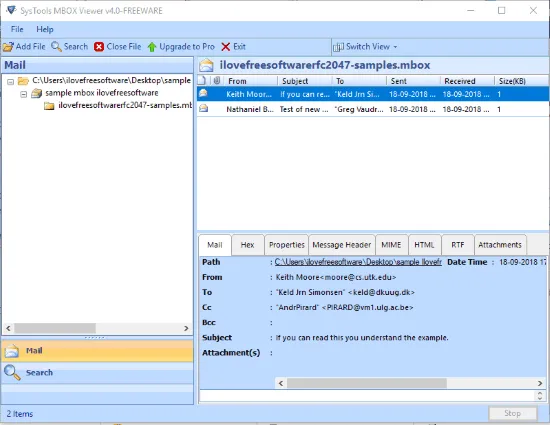Select the Mail navigation pane button
550x425 pixels.
tap(97, 351)
